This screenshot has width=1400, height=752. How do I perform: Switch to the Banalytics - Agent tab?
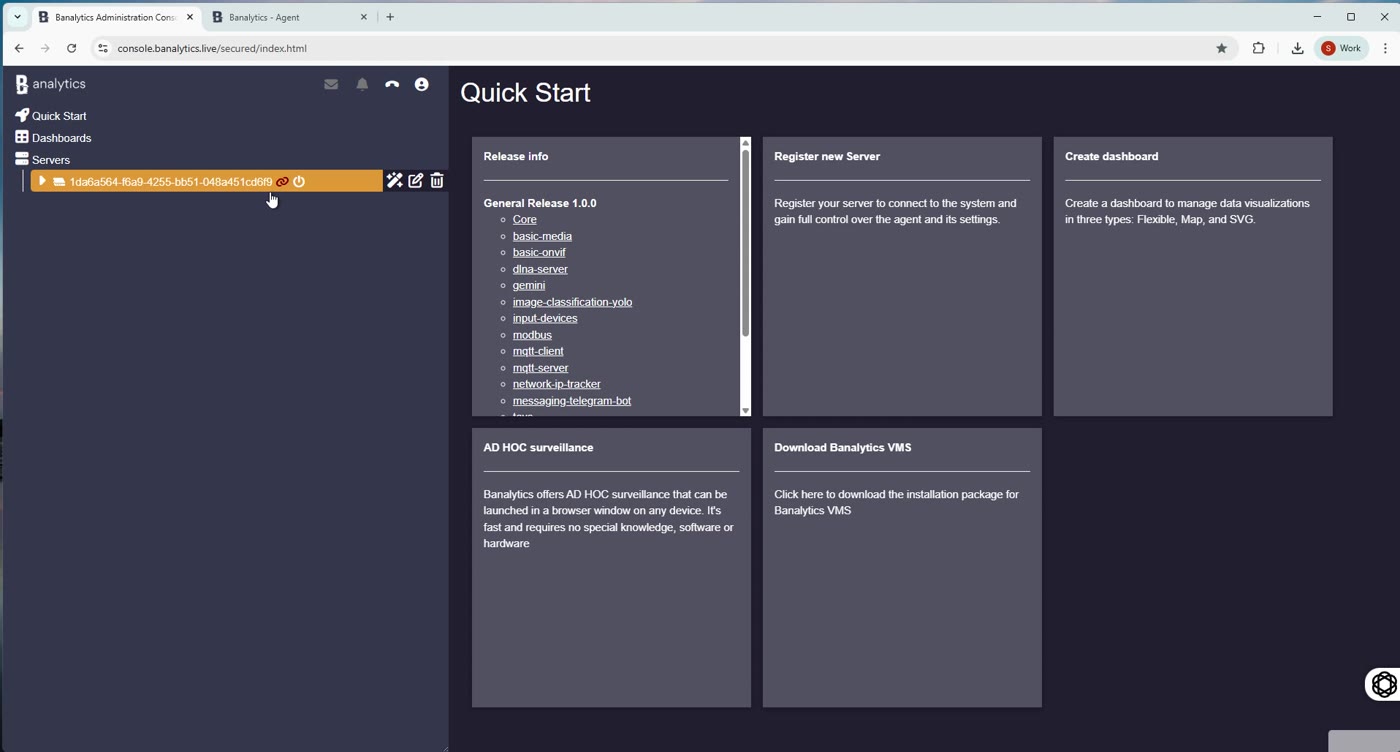click(290, 17)
